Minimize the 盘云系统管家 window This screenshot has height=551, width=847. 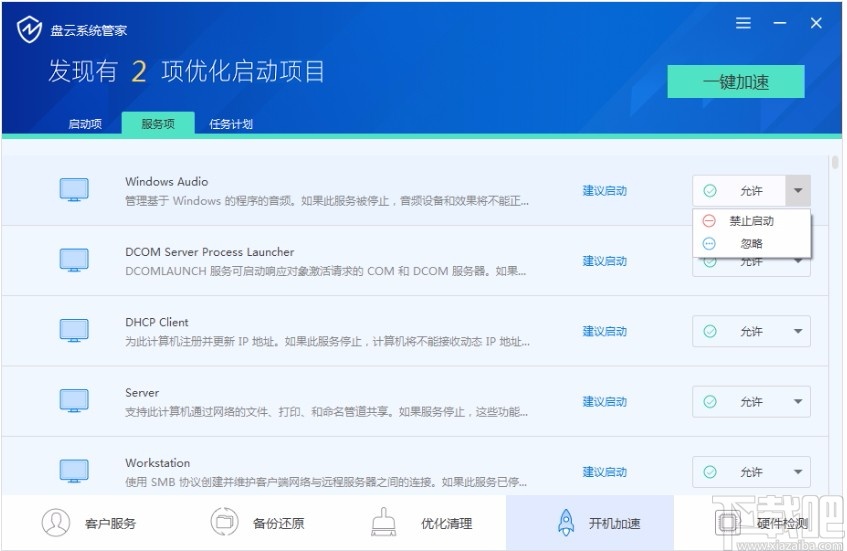pos(779,23)
